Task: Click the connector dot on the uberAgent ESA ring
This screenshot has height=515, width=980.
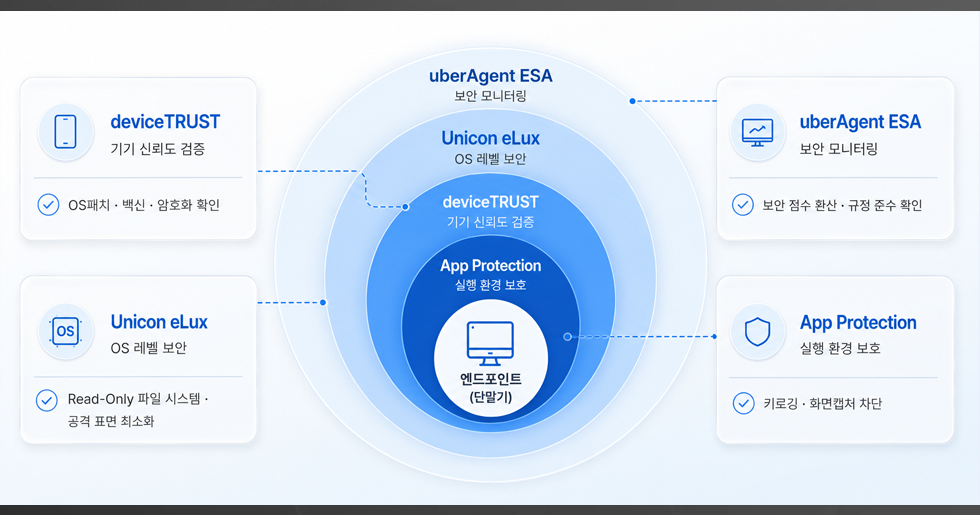Action: [x=632, y=101]
